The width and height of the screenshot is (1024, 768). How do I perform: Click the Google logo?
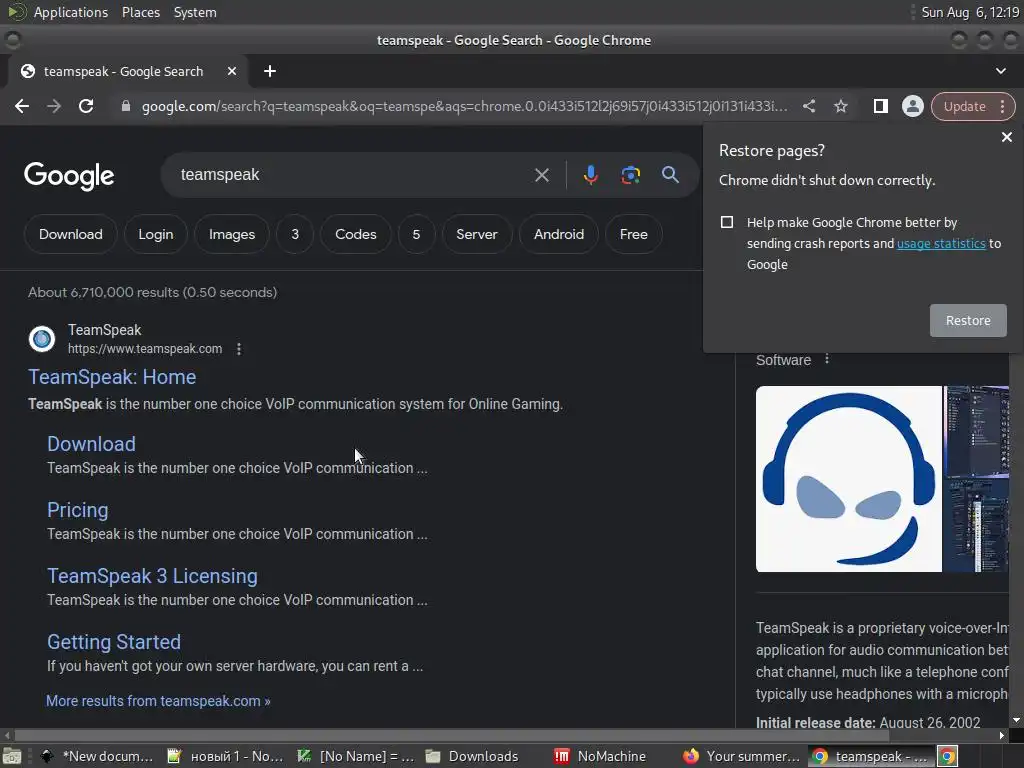point(69,176)
